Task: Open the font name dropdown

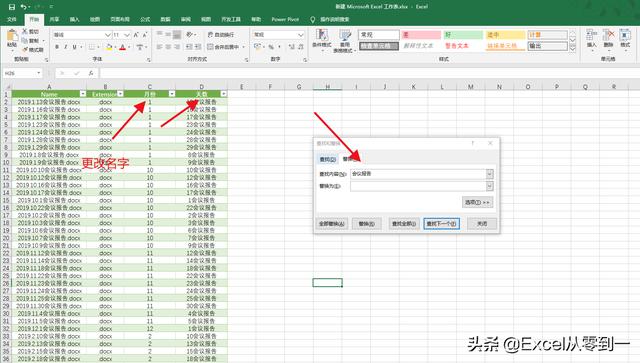Action: [x=108, y=35]
